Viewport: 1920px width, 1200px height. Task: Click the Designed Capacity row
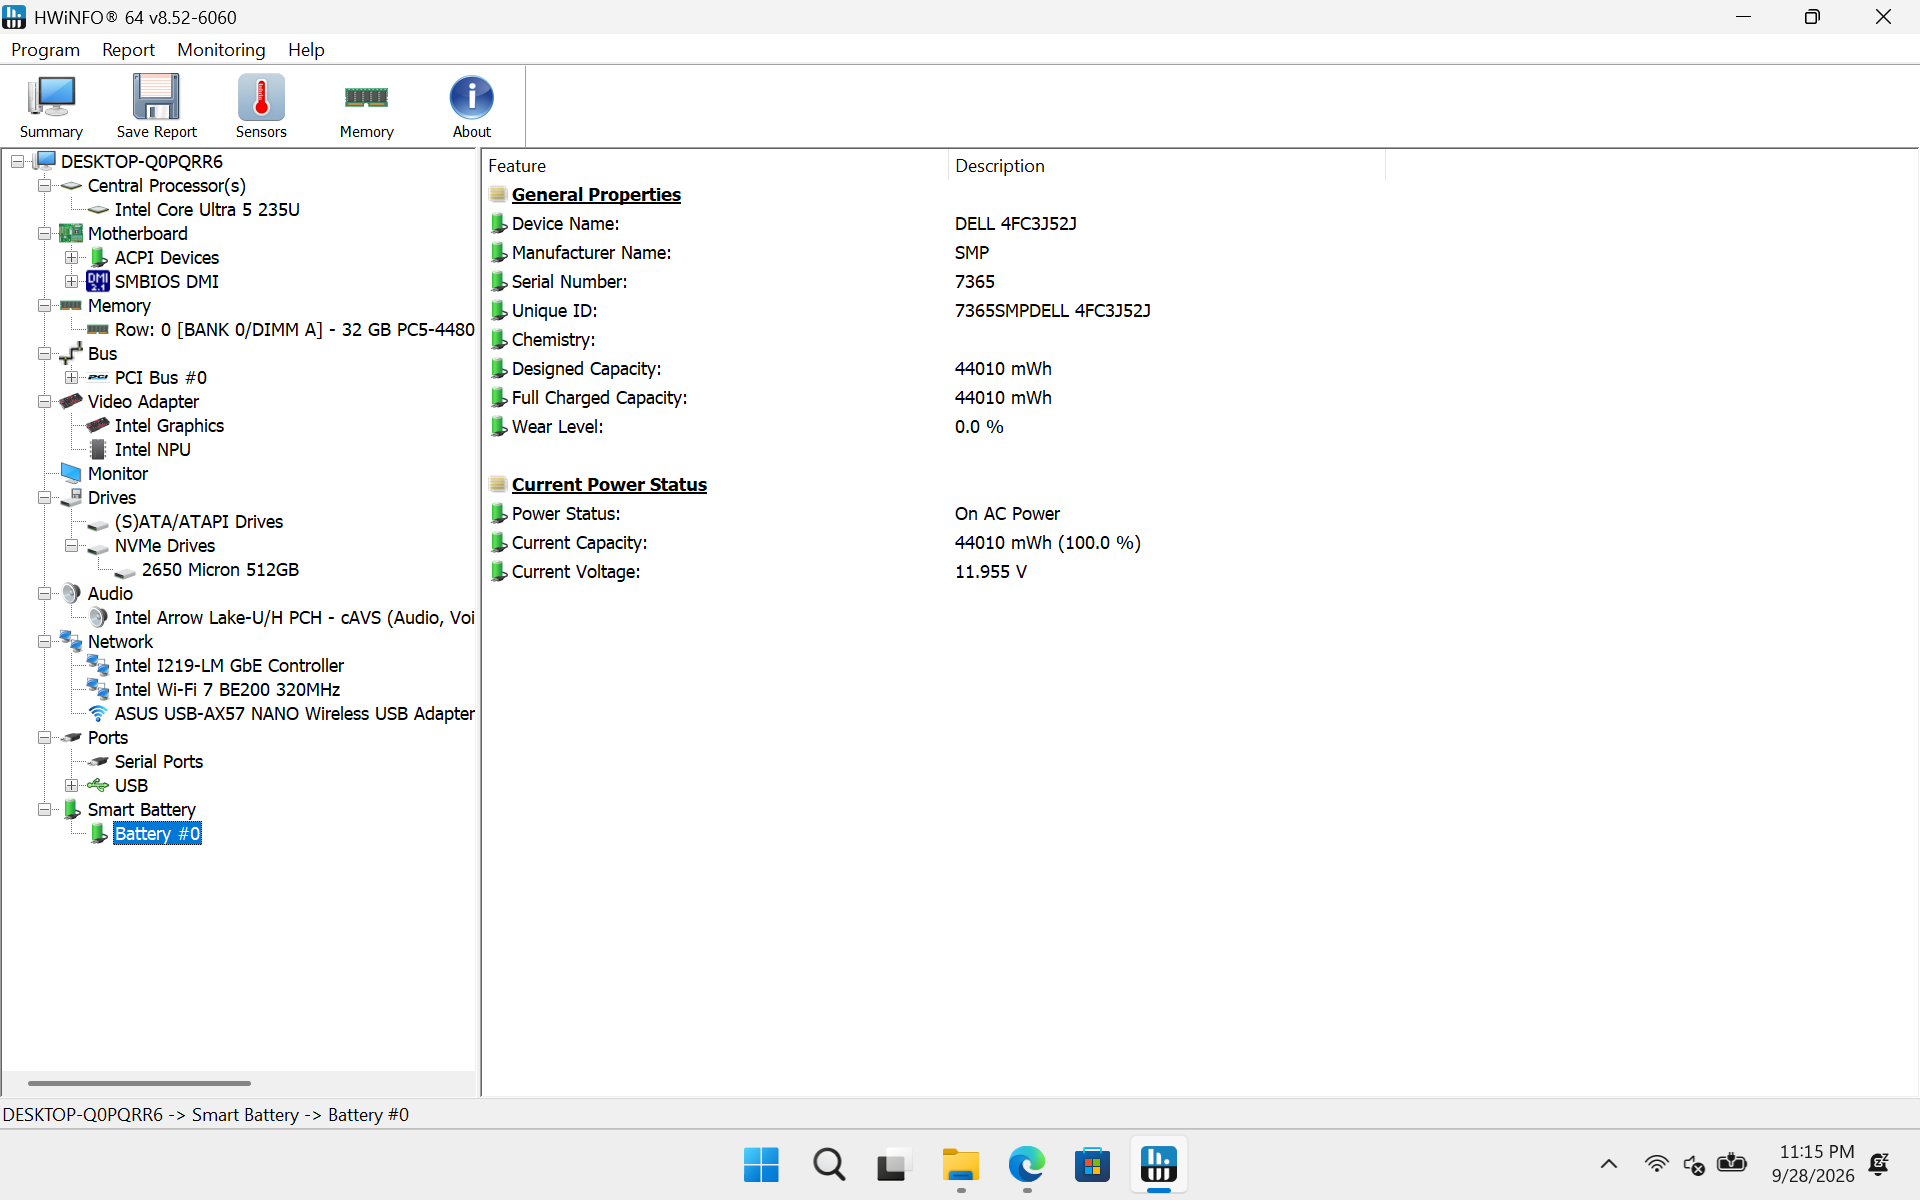coord(934,368)
